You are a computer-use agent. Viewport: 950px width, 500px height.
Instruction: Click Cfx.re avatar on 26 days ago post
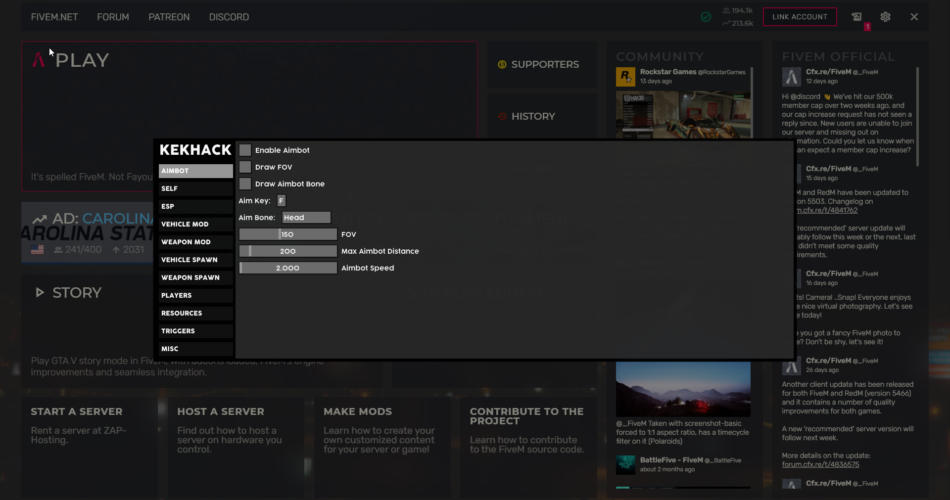click(x=791, y=365)
